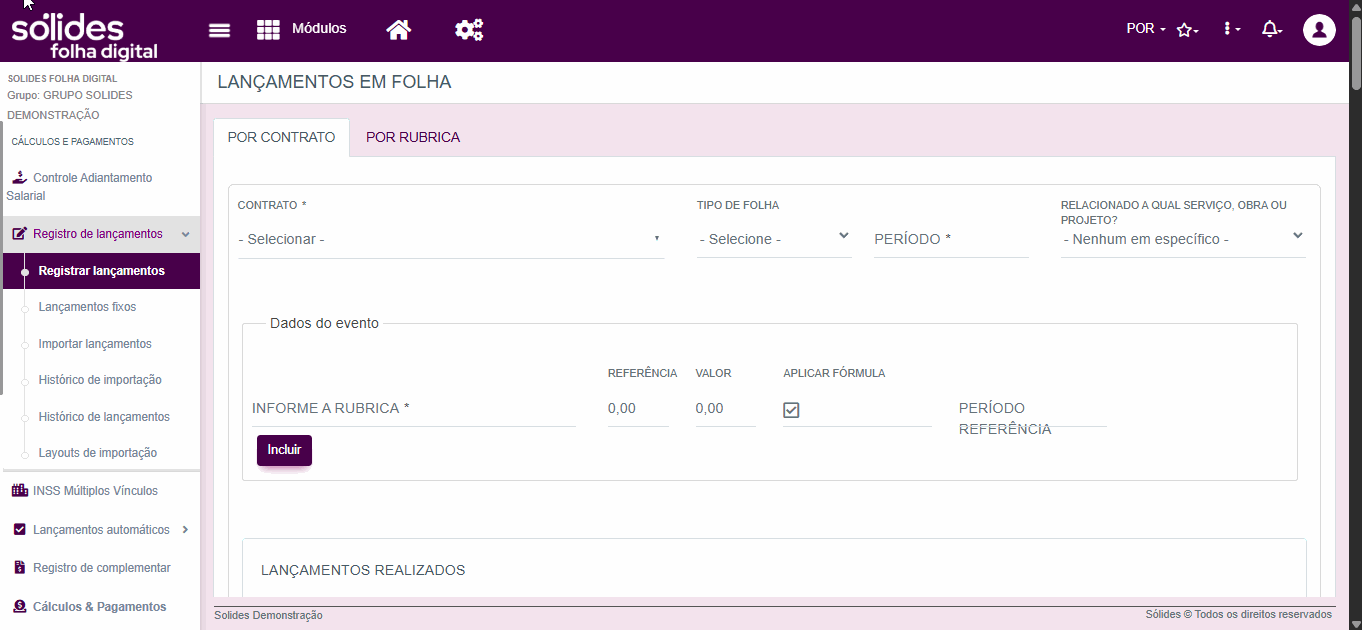Open Cálculos & Pagamentos link
This screenshot has height=630, width=1362.
pos(100,607)
